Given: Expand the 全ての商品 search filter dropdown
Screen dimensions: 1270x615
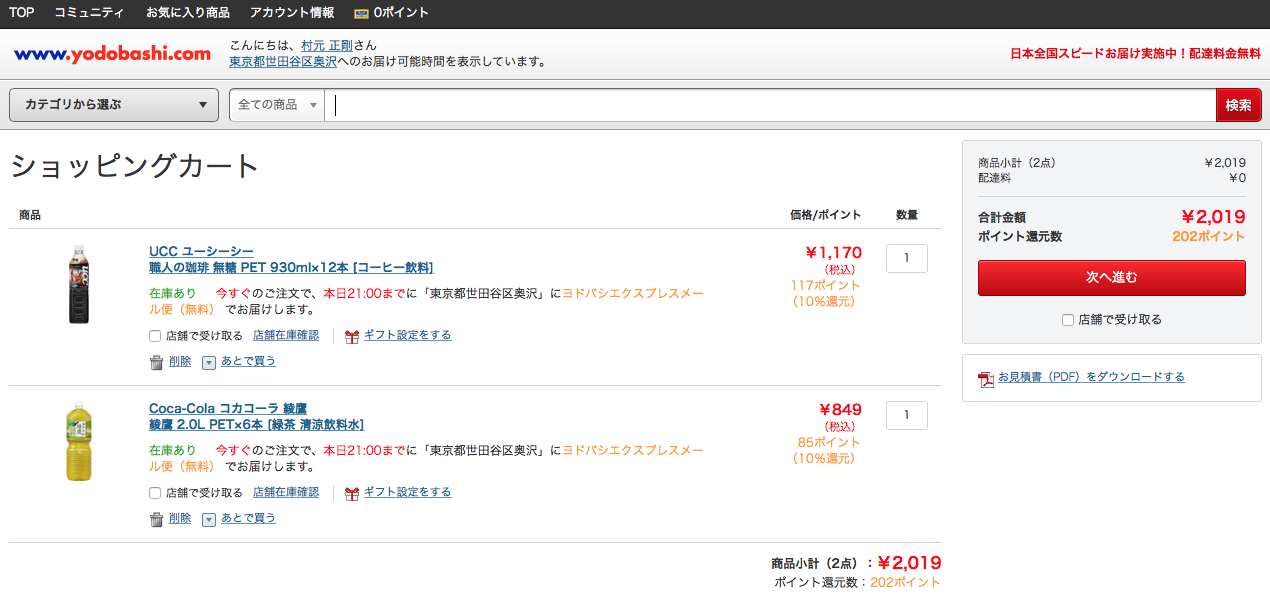Looking at the screenshot, I should pos(277,105).
